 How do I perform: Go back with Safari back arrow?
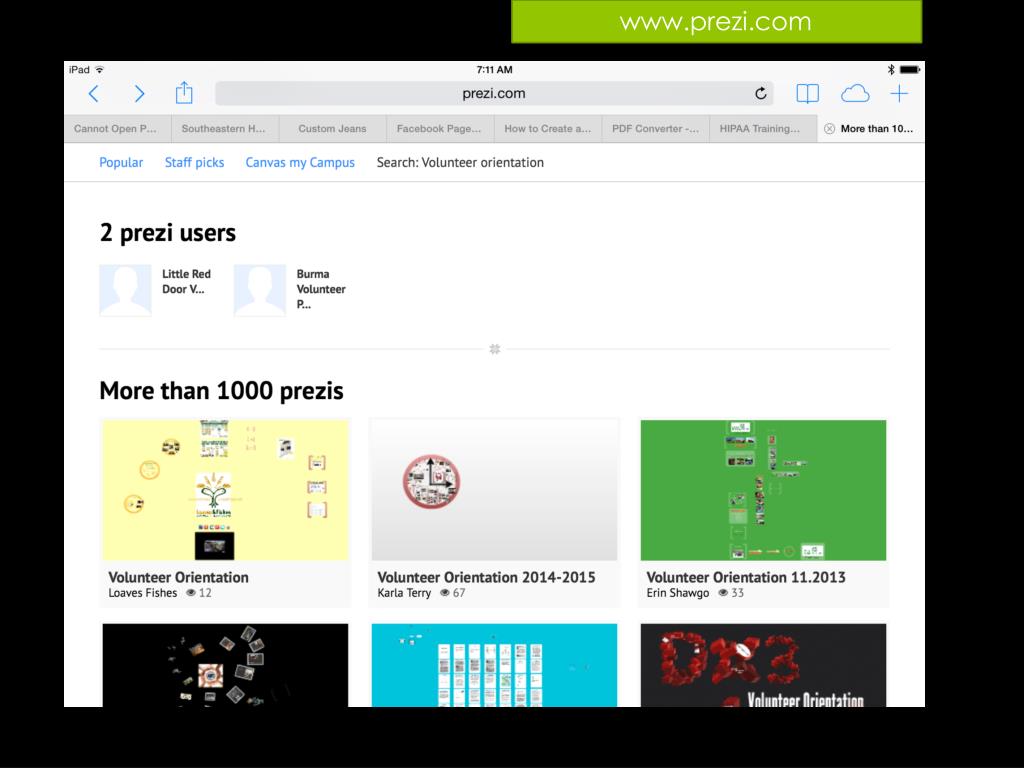pyautogui.click(x=93, y=94)
